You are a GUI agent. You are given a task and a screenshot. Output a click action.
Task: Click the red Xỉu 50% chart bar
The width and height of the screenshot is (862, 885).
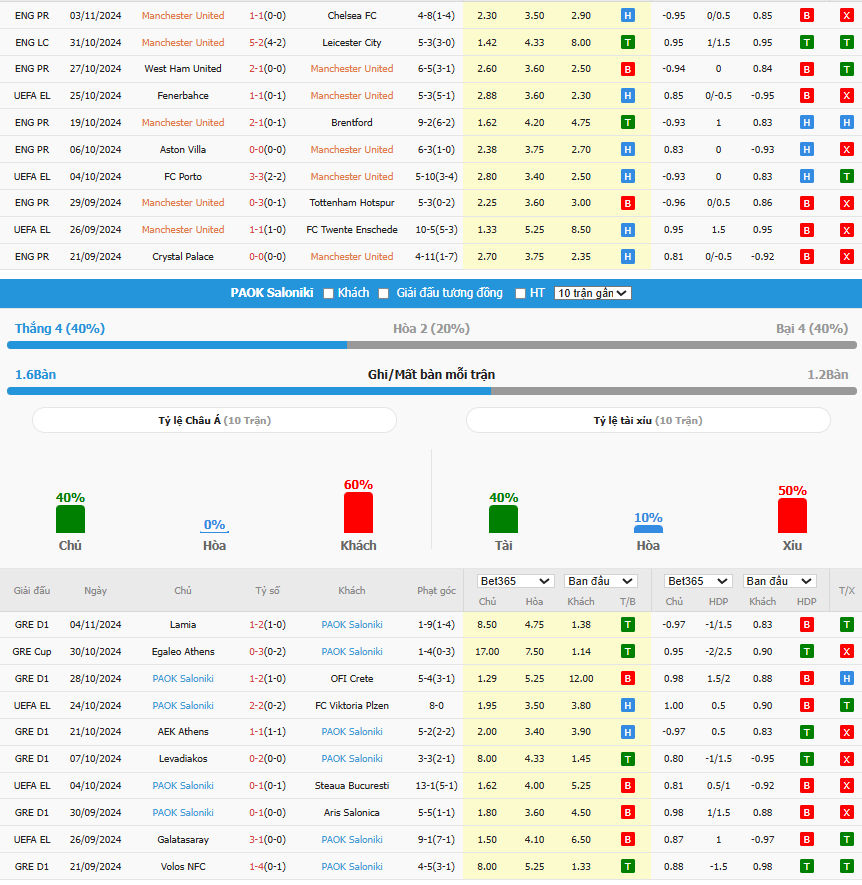click(792, 516)
